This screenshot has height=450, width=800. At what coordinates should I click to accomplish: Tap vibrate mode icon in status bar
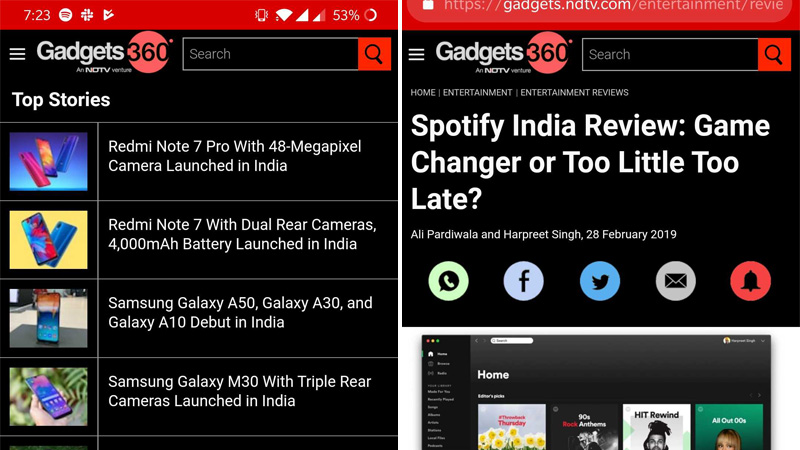(261, 15)
